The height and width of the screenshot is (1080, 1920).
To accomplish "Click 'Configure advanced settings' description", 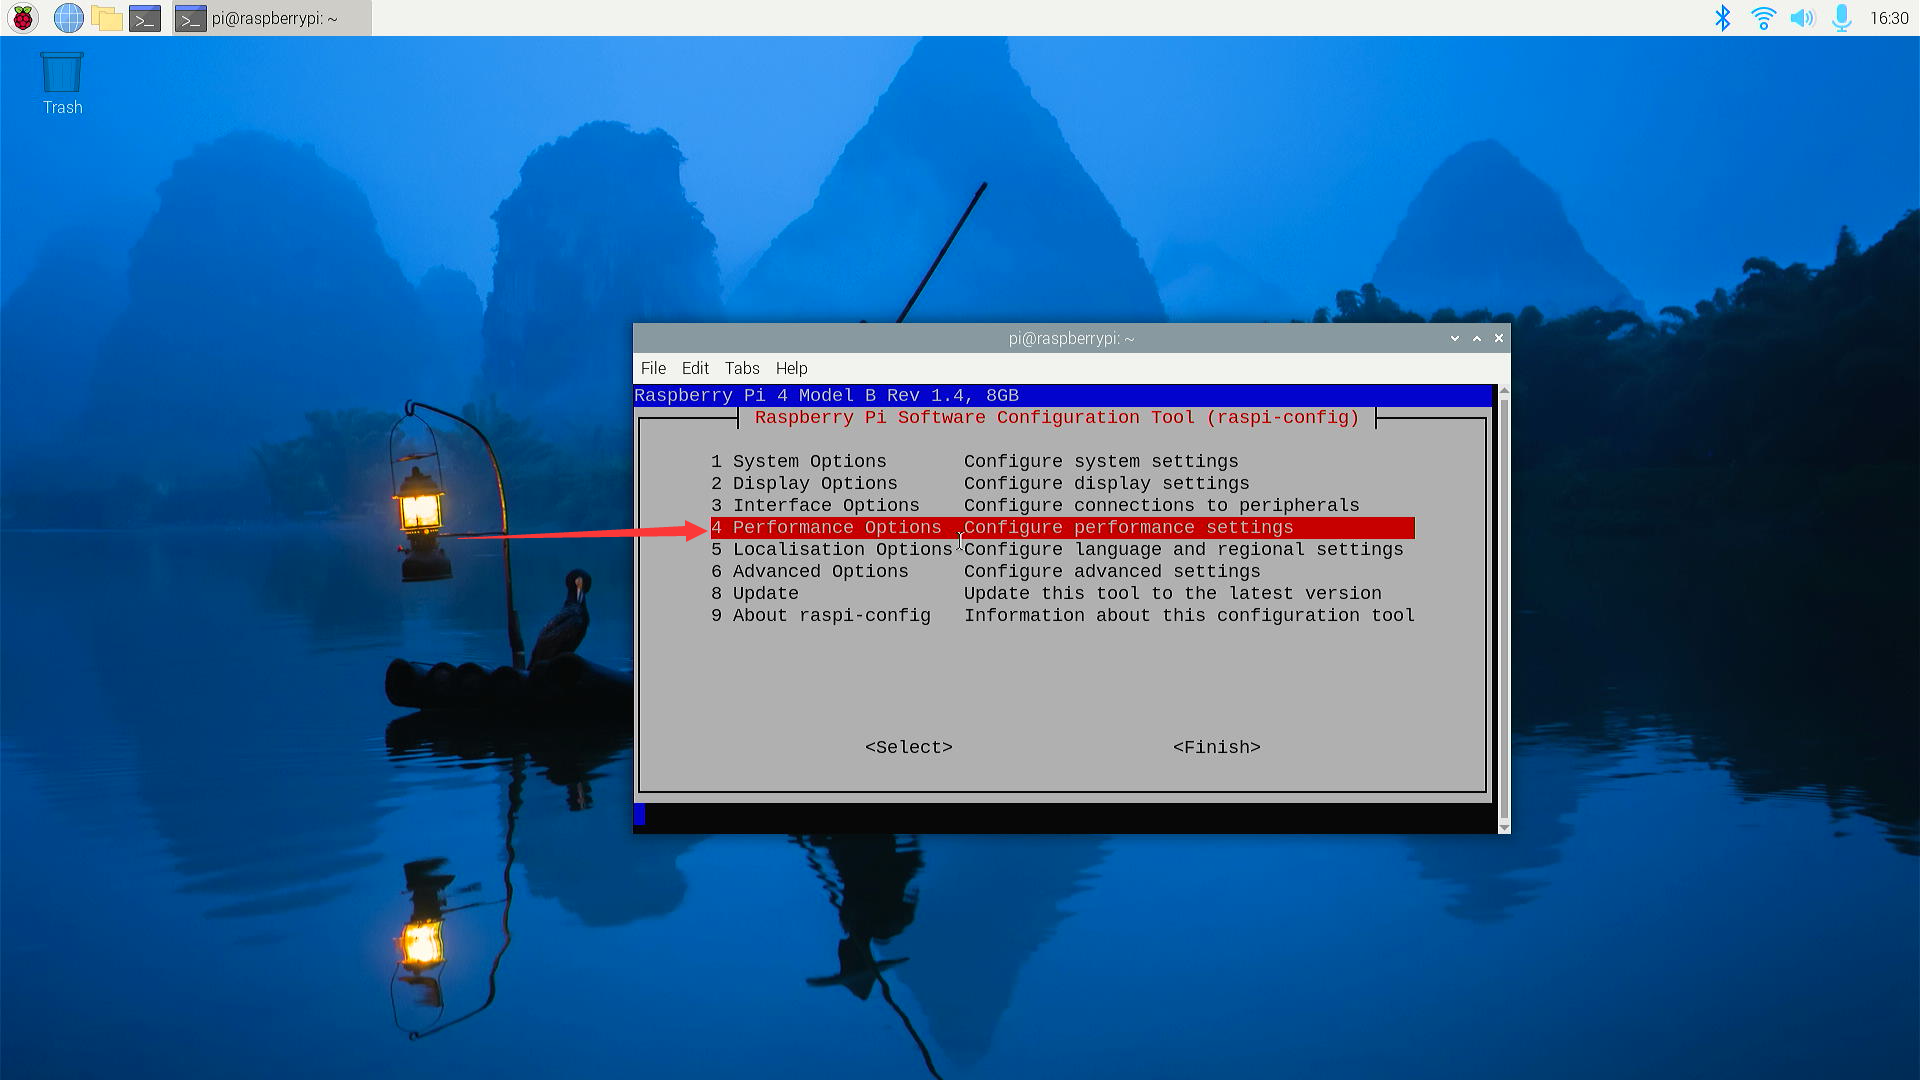I will [x=1112, y=571].
